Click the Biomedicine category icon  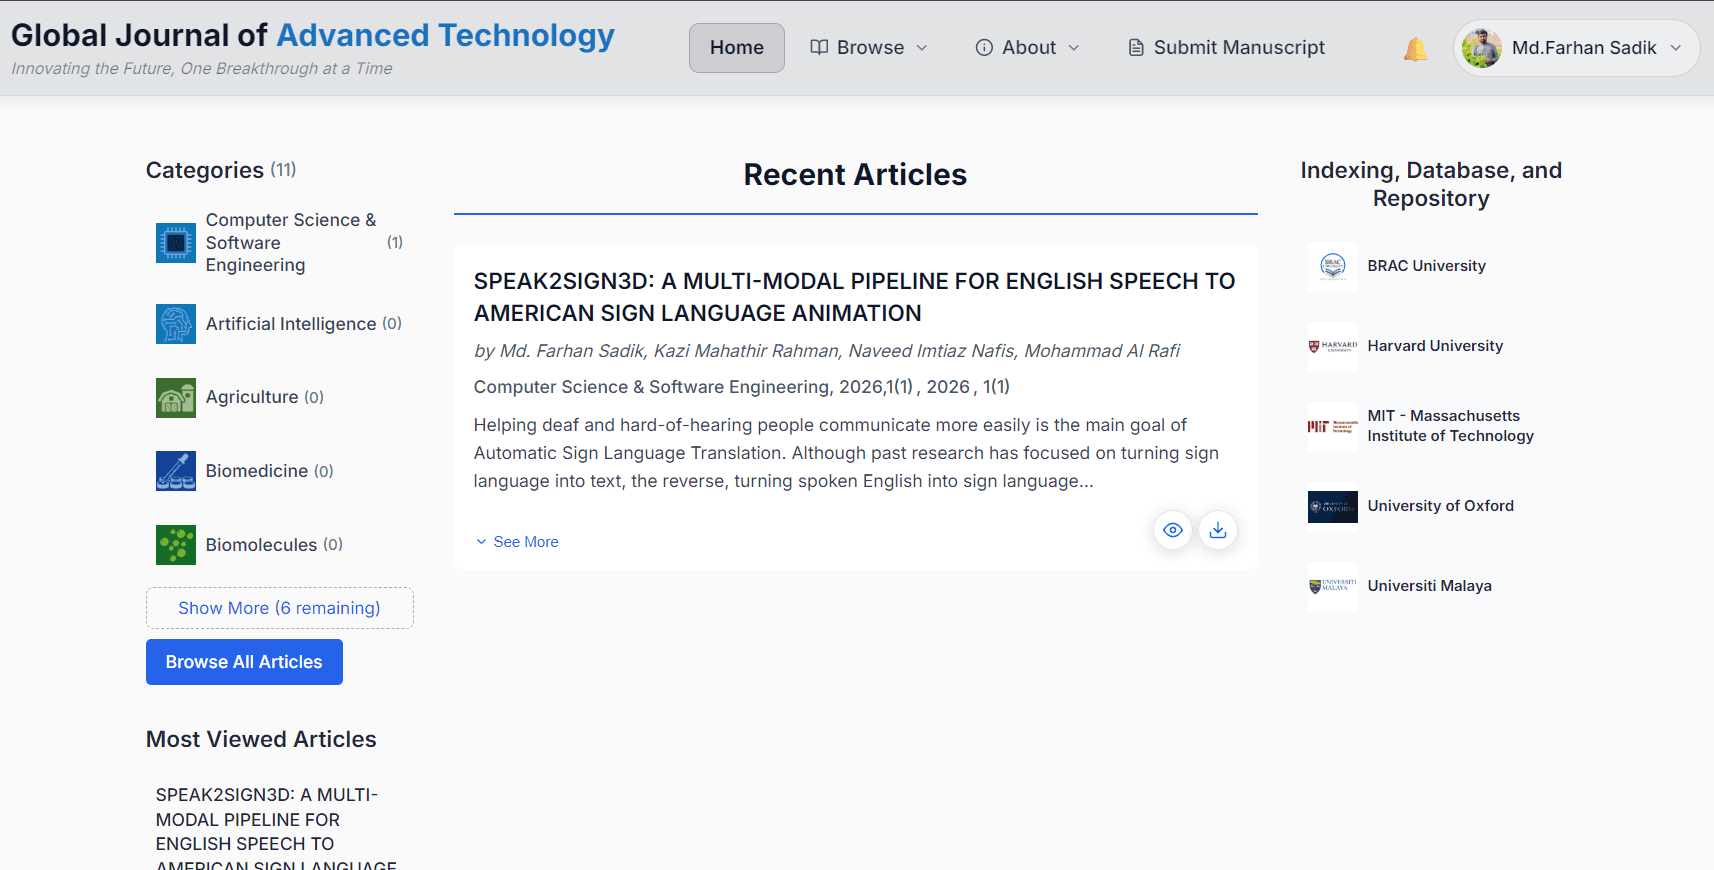[x=176, y=471]
